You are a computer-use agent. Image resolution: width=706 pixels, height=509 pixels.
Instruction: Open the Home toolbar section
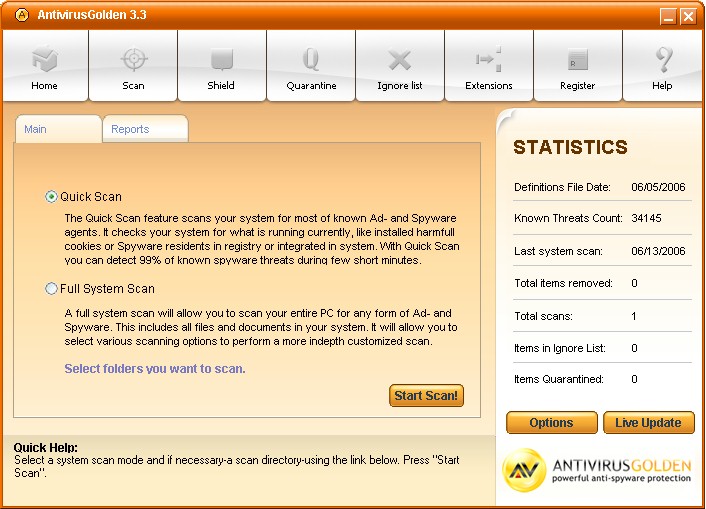pyautogui.click(x=45, y=66)
